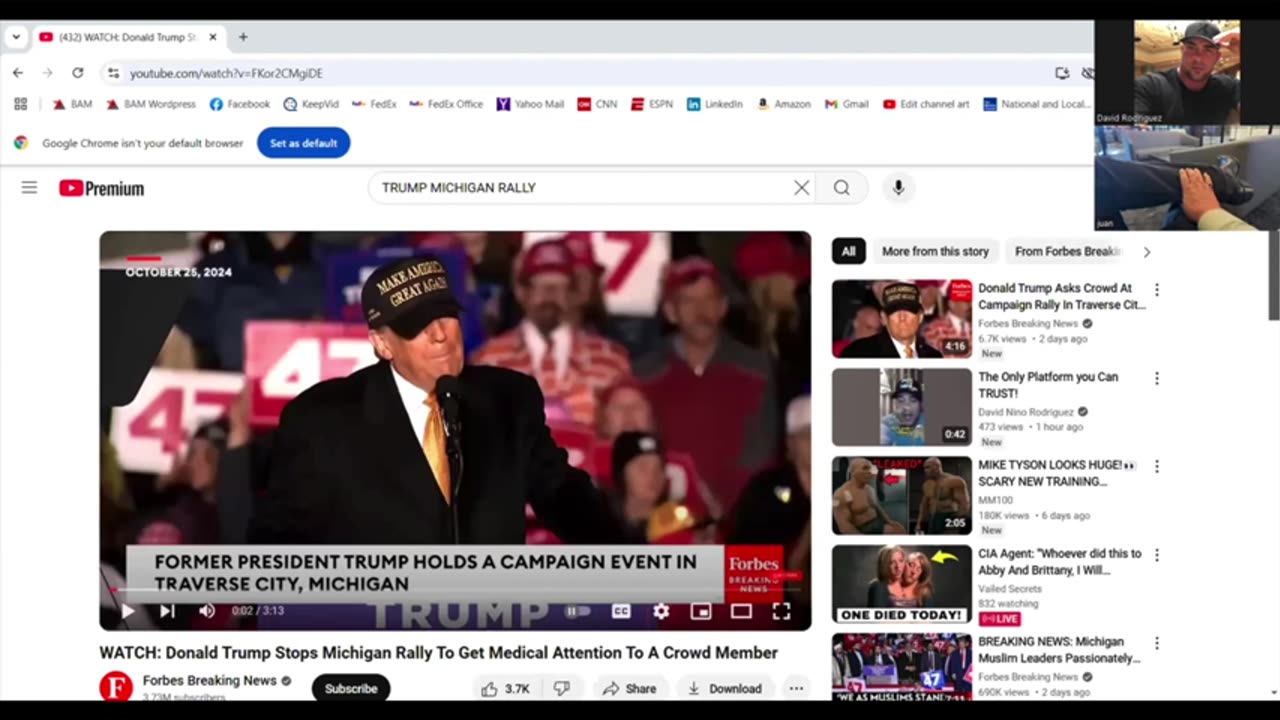
Task: Open the ESPN bookmark
Action: coord(651,104)
